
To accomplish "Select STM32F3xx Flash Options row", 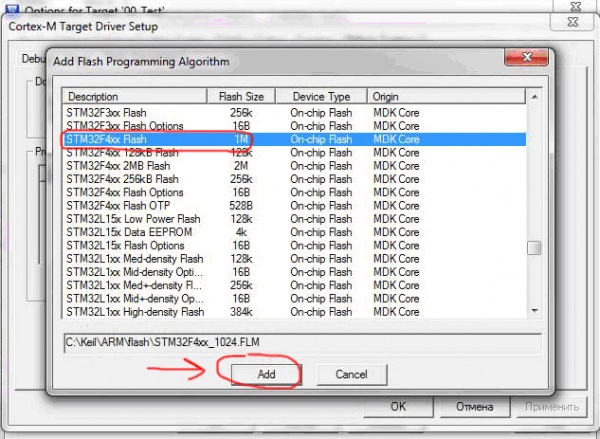I will click(x=294, y=126).
